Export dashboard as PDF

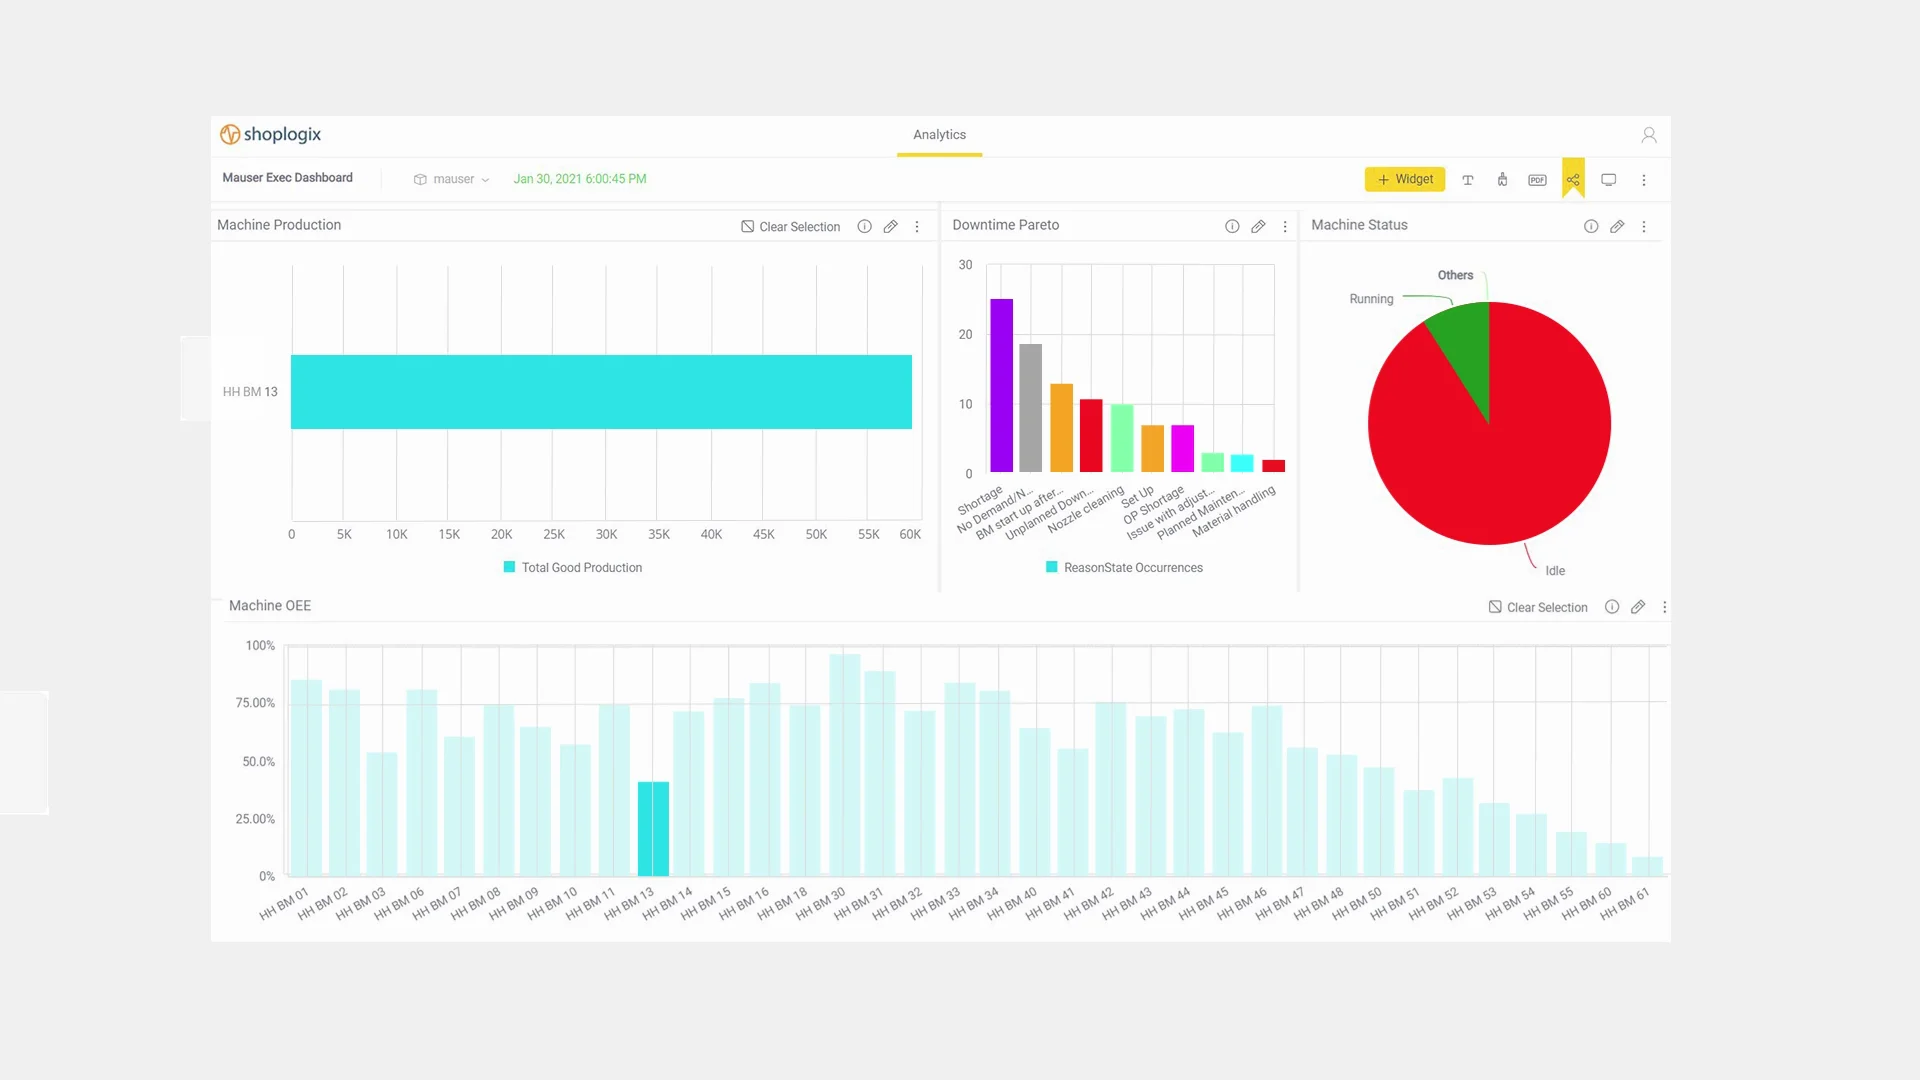pos(1537,180)
